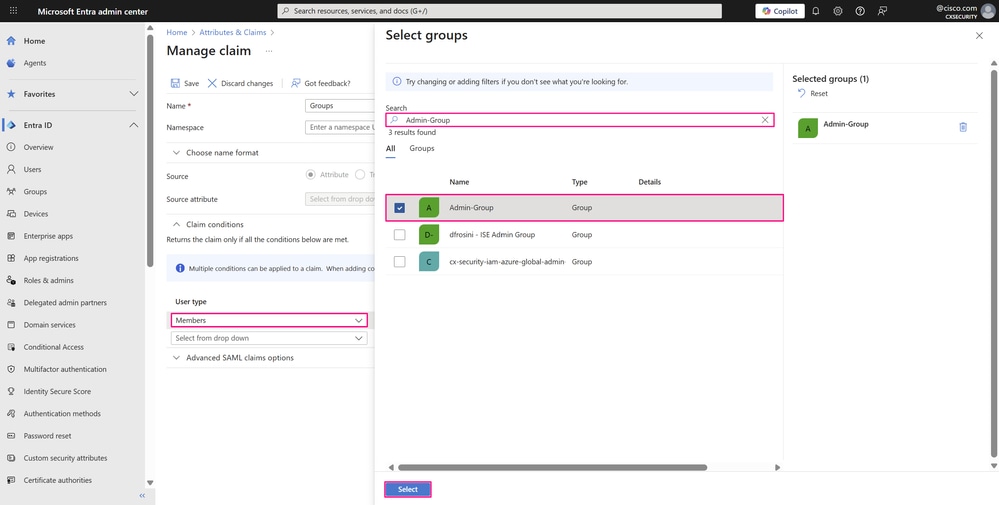Open Domain services in the sidebar

pos(49,325)
